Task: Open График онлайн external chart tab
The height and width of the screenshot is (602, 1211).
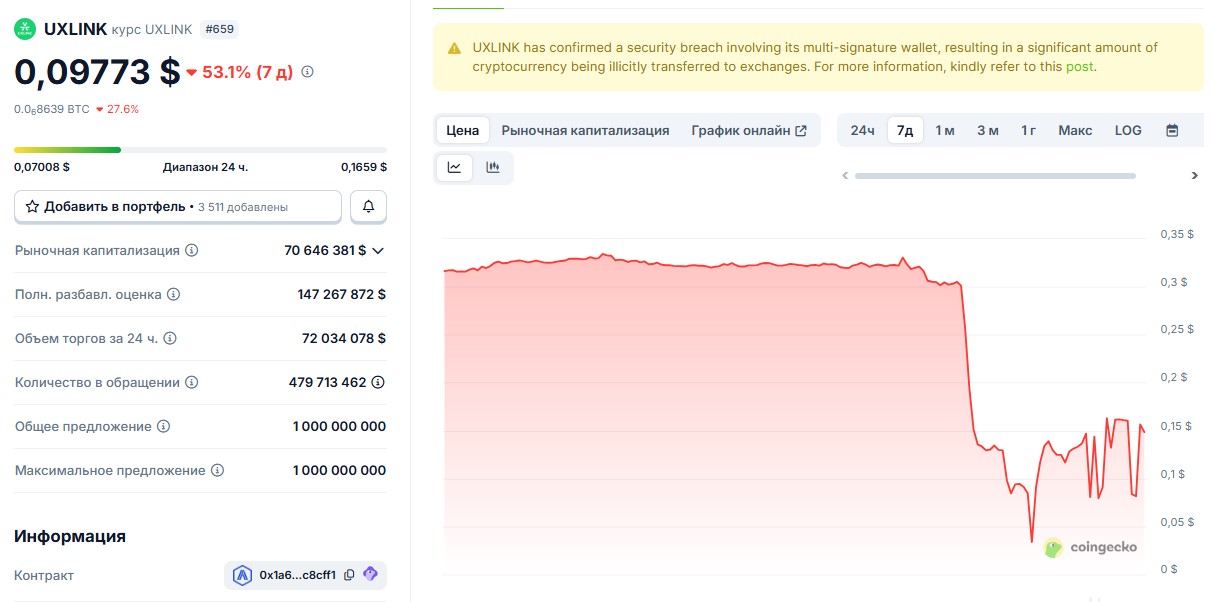Action: (749, 130)
